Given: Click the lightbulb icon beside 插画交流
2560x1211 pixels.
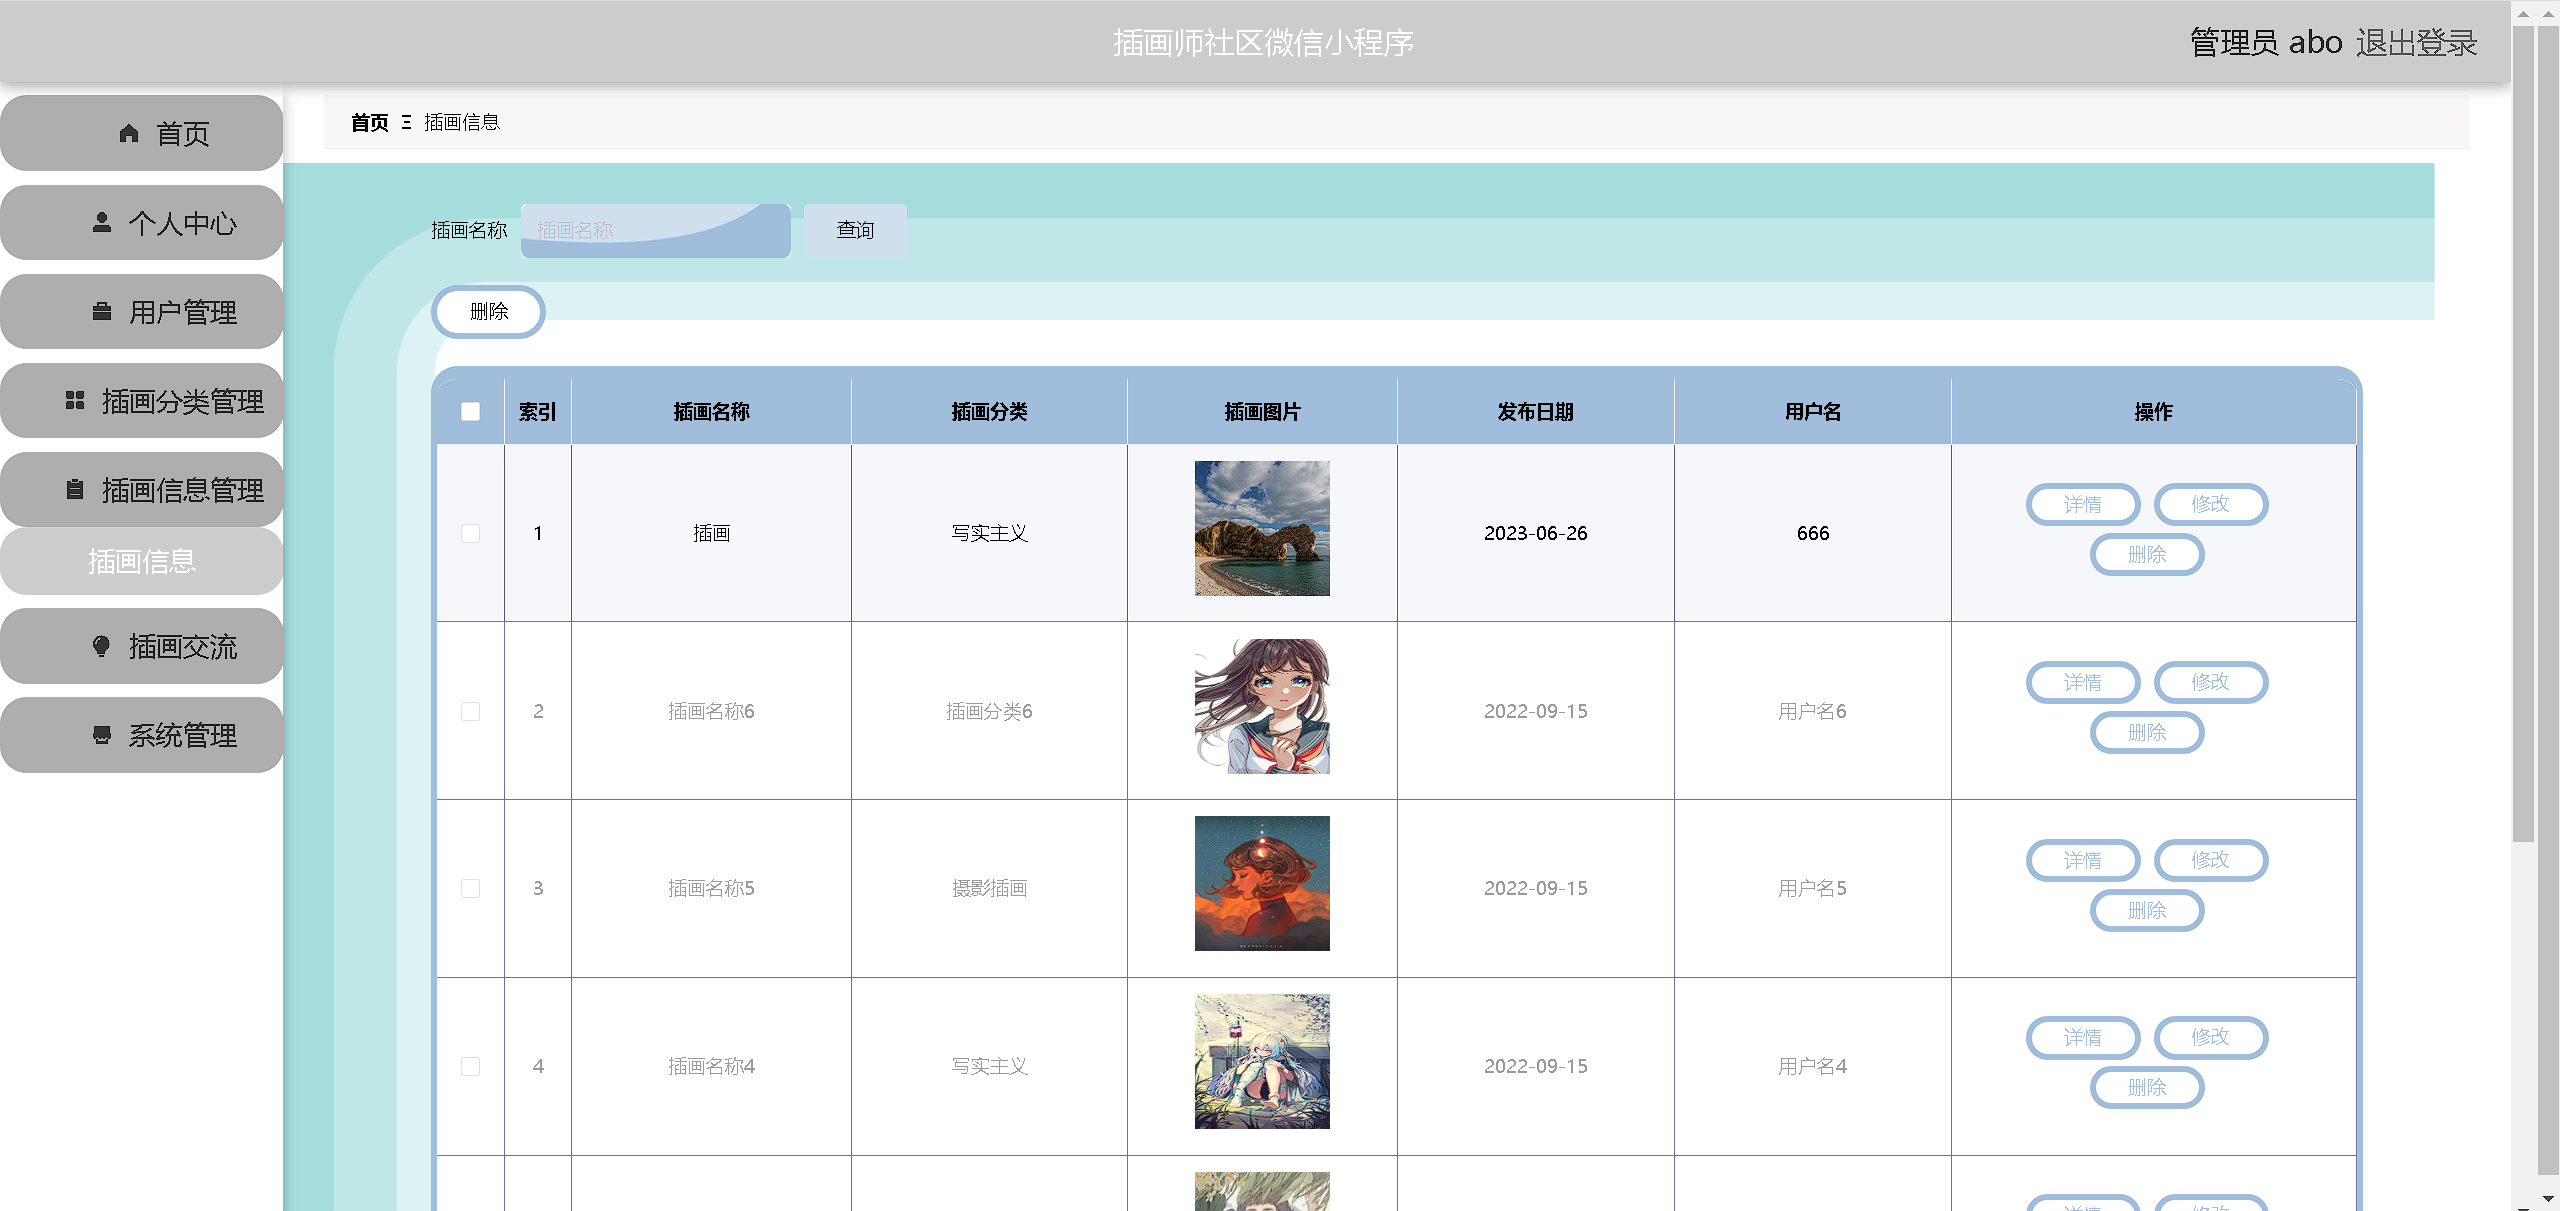Looking at the screenshot, I should [x=101, y=646].
